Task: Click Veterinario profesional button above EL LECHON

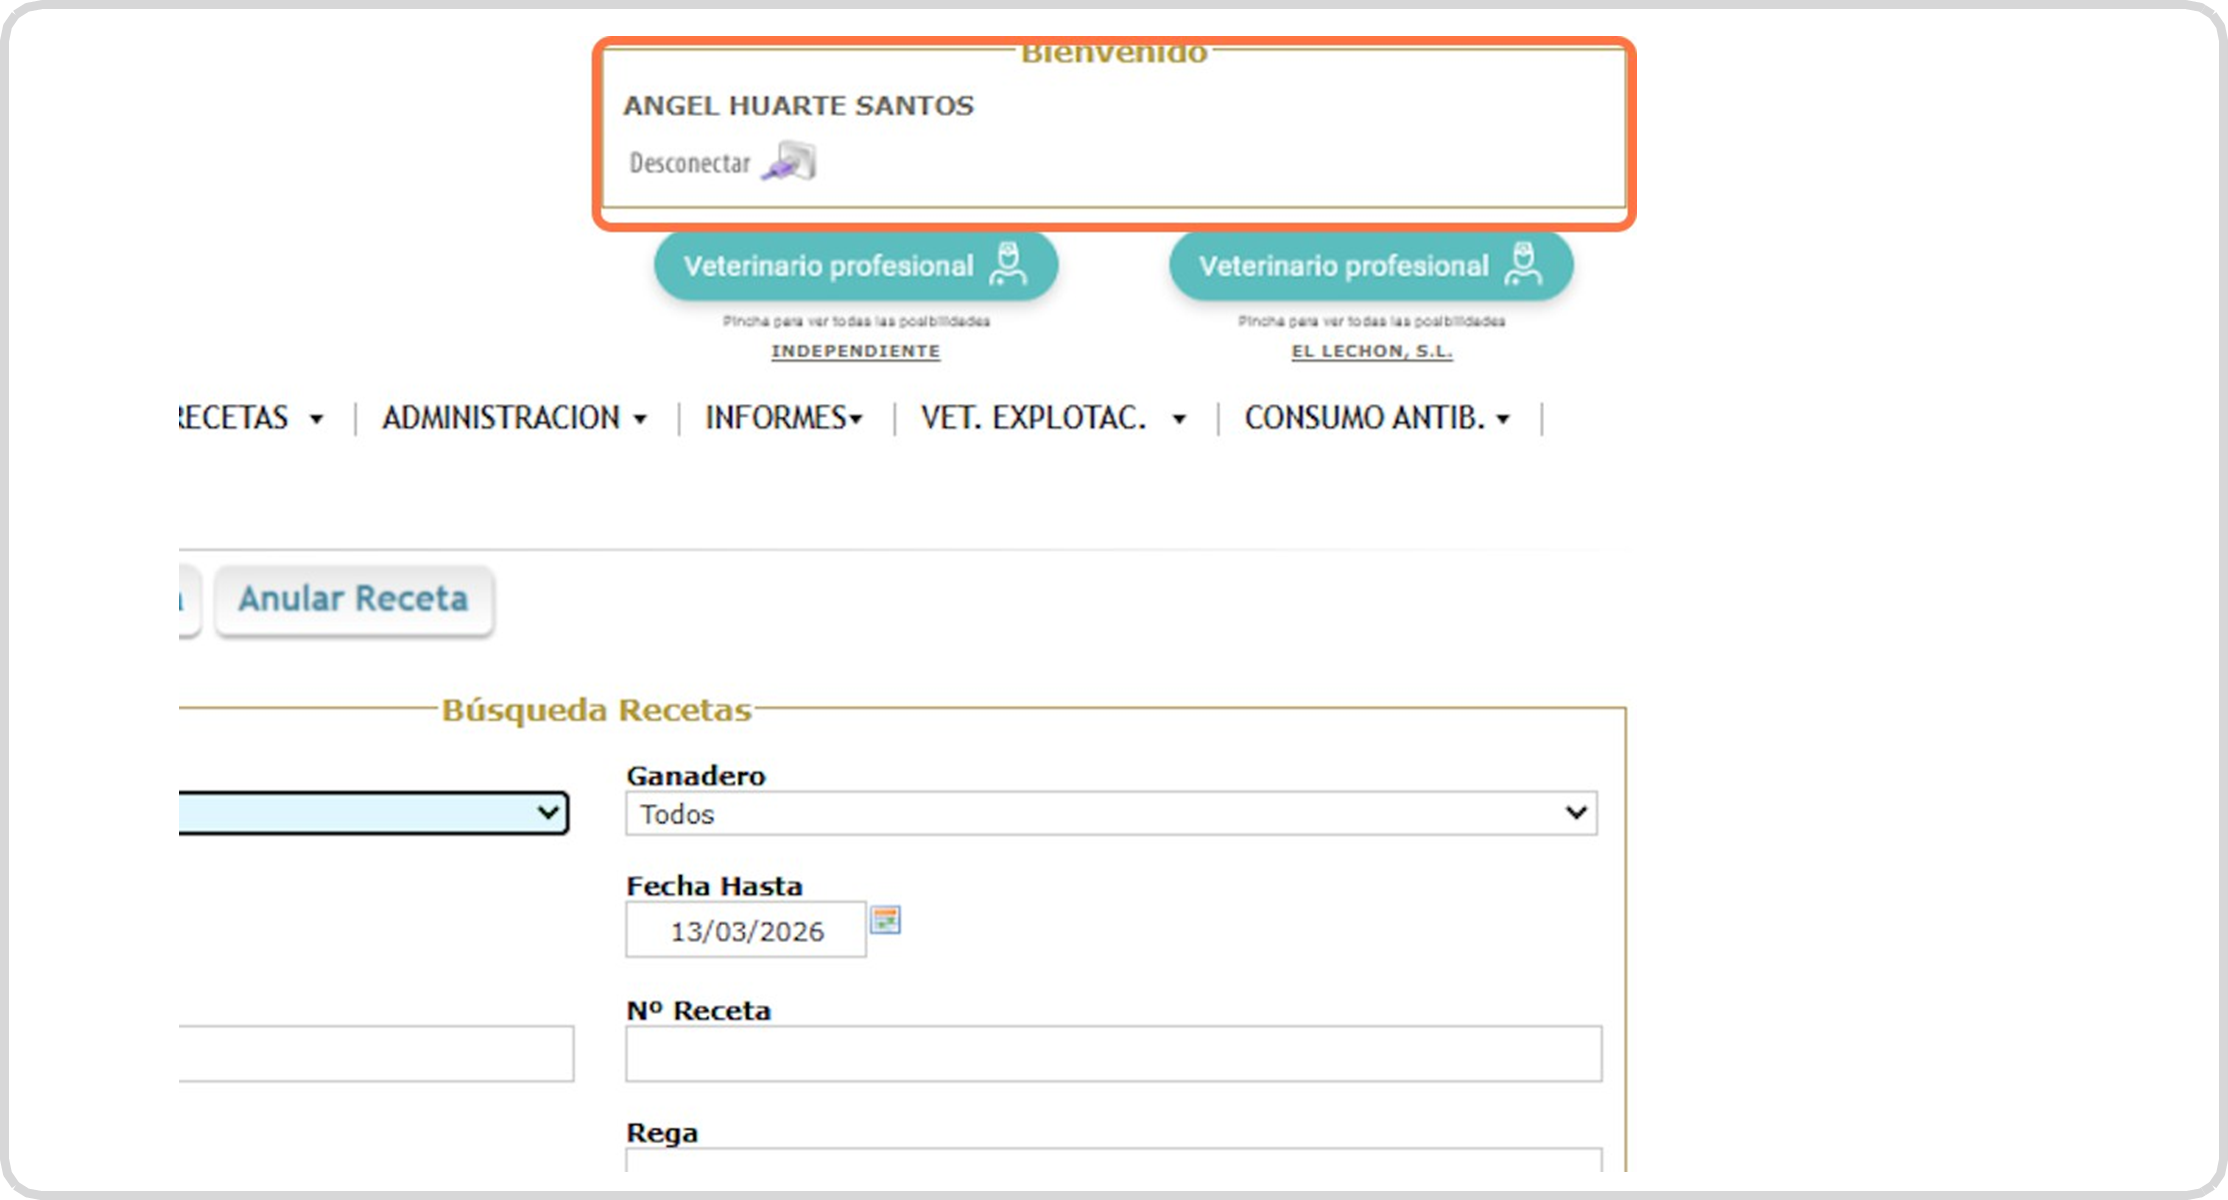Action: (1343, 266)
